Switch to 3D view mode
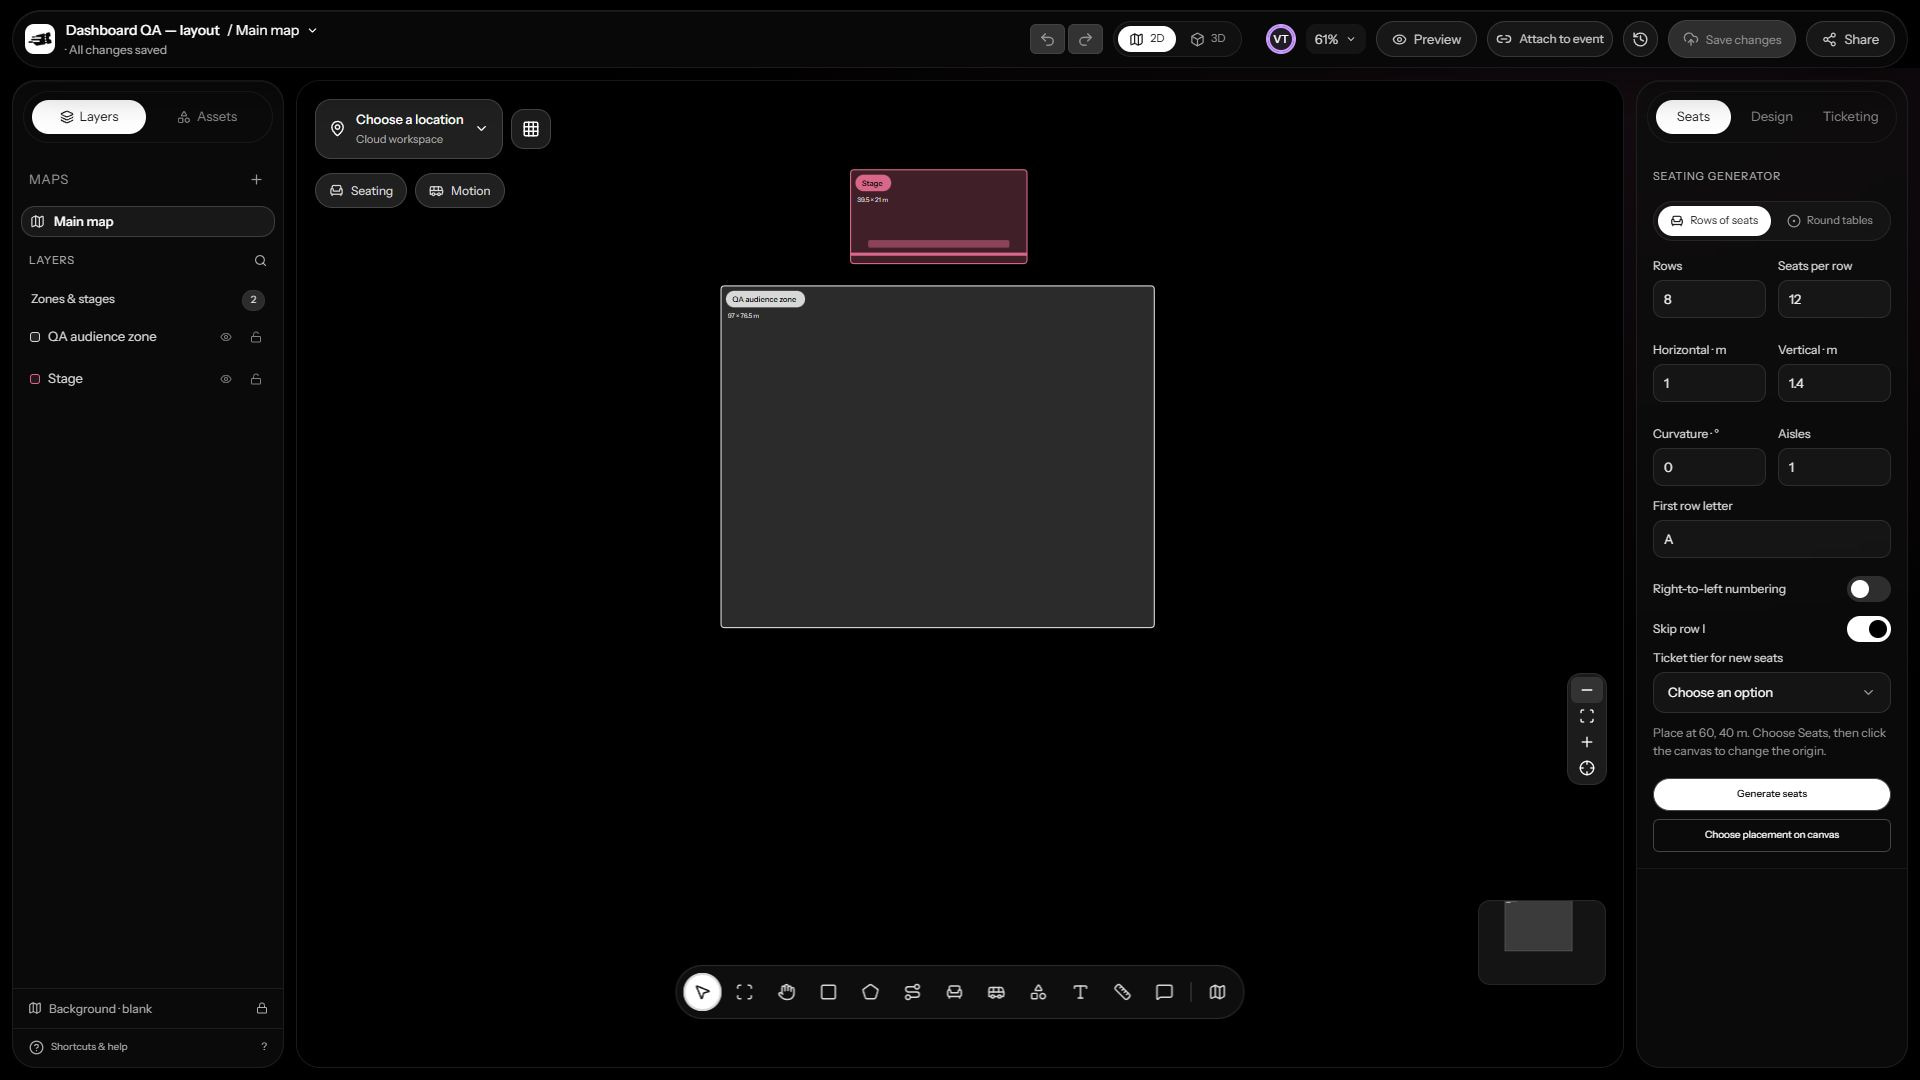The height and width of the screenshot is (1080, 1920). point(1207,39)
